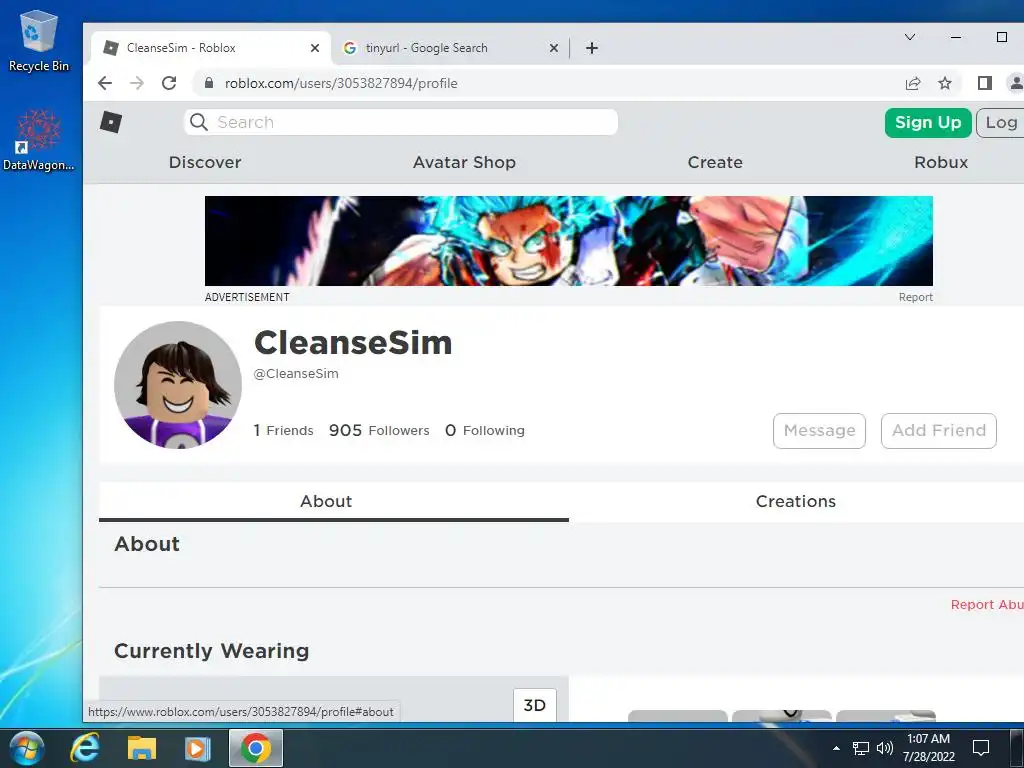Open the network tray icon
The width and height of the screenshot is (1024, 768).
pyautogui.click(x=861, y=748)
